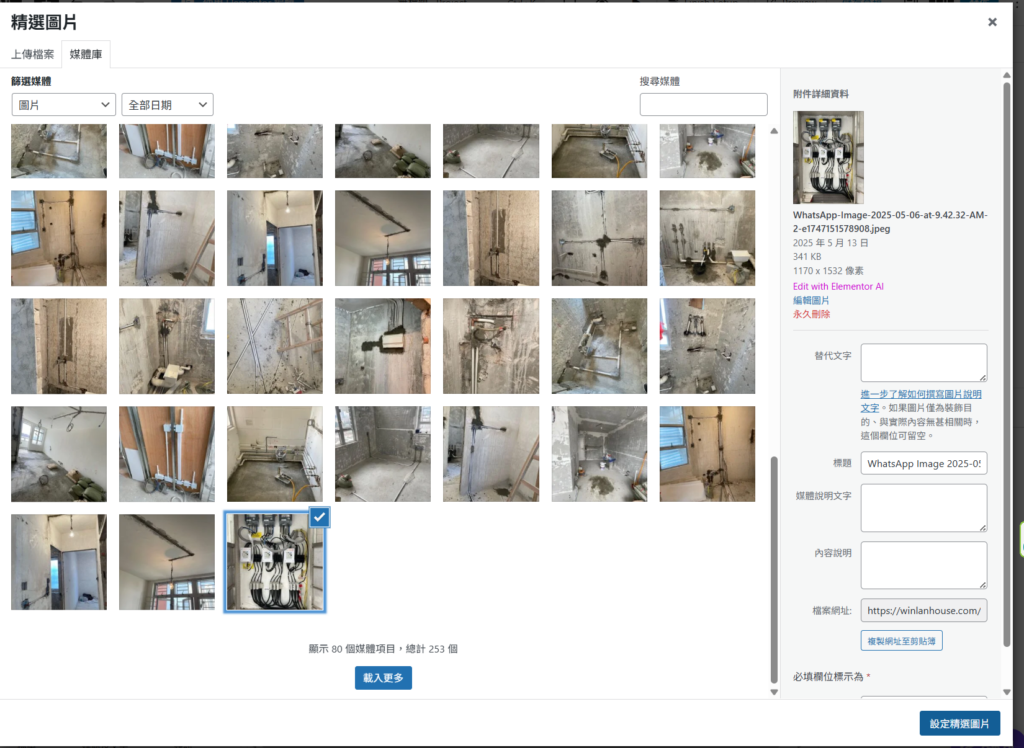The height and width of the screenshot is (748, 1024).
Task: Click the 編輯圖片 link
Action: pos(811,300)
